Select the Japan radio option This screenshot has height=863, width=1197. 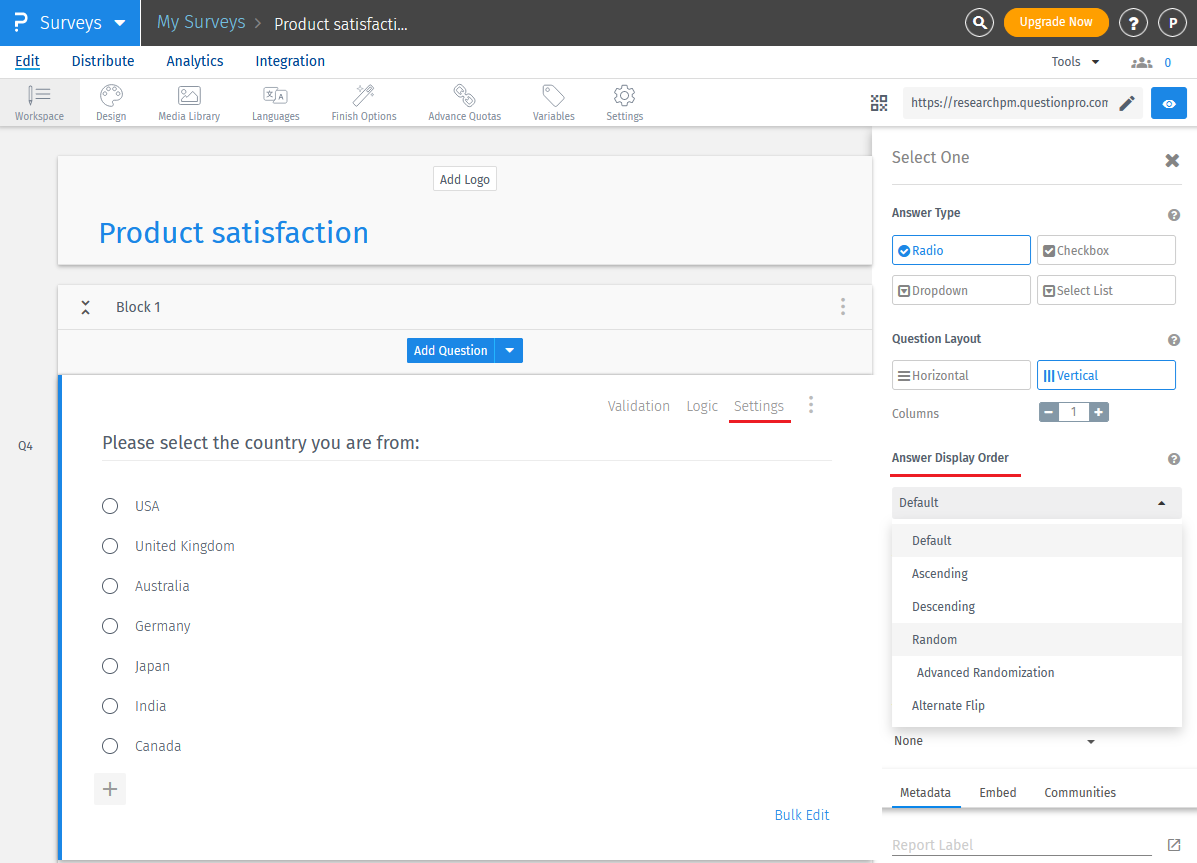(x=111, y=666)
